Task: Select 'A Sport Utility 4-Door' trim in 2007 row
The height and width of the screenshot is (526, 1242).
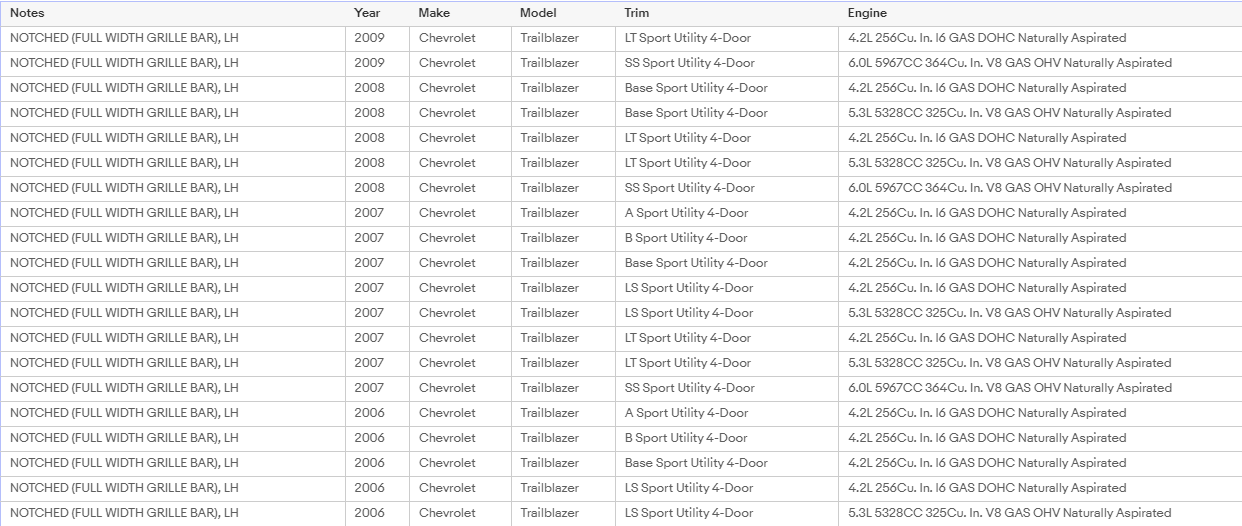Action: click(x=686, y=213)
